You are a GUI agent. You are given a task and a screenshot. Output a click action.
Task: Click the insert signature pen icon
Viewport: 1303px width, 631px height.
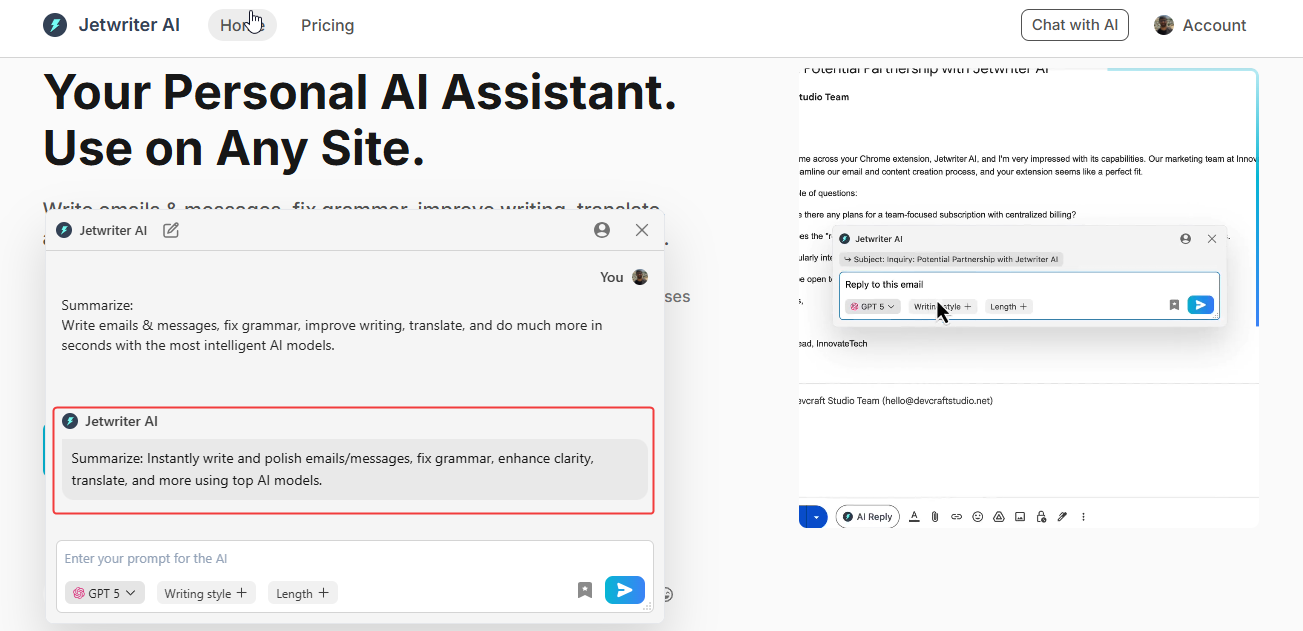click(x=1062, y=517)
